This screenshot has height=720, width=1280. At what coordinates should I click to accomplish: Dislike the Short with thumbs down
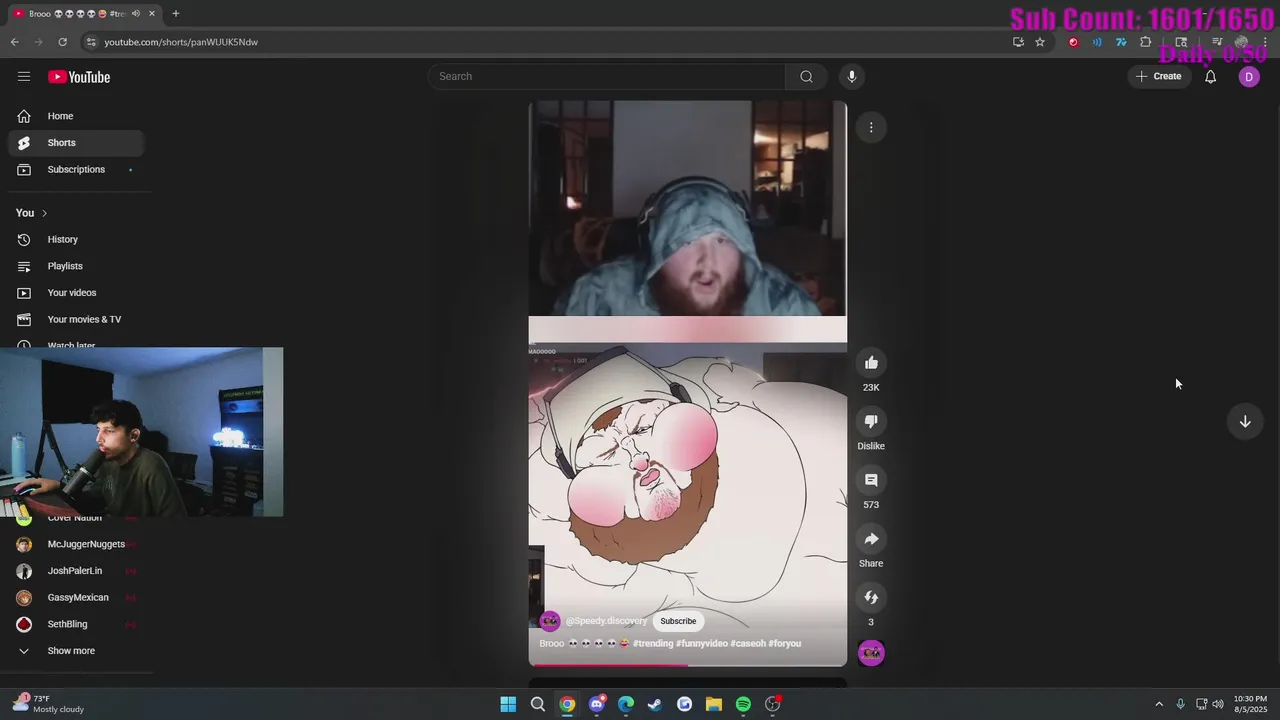(871, 422)
